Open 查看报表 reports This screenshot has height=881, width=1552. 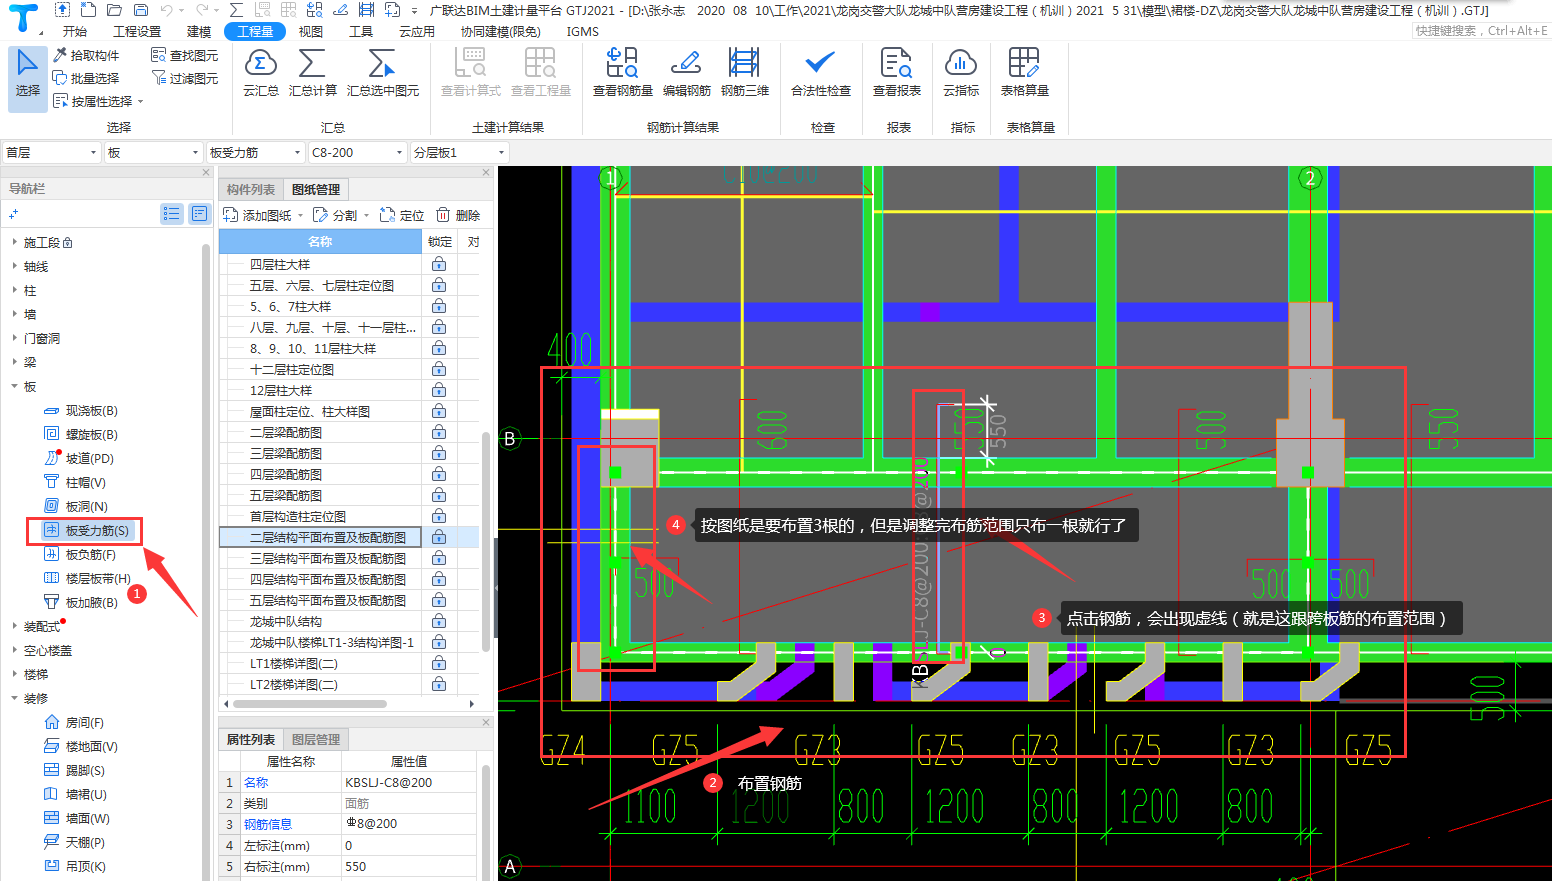pos(896,73)
